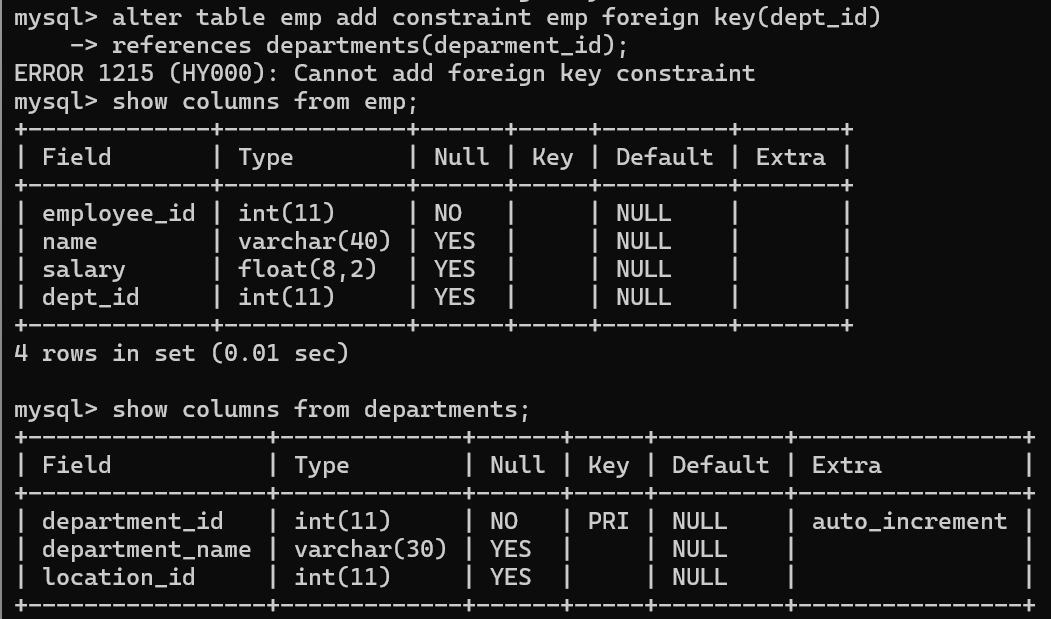Click the employee_id field in emp table
This screenshot has height=619, width=1051.
tap(119, 213)
